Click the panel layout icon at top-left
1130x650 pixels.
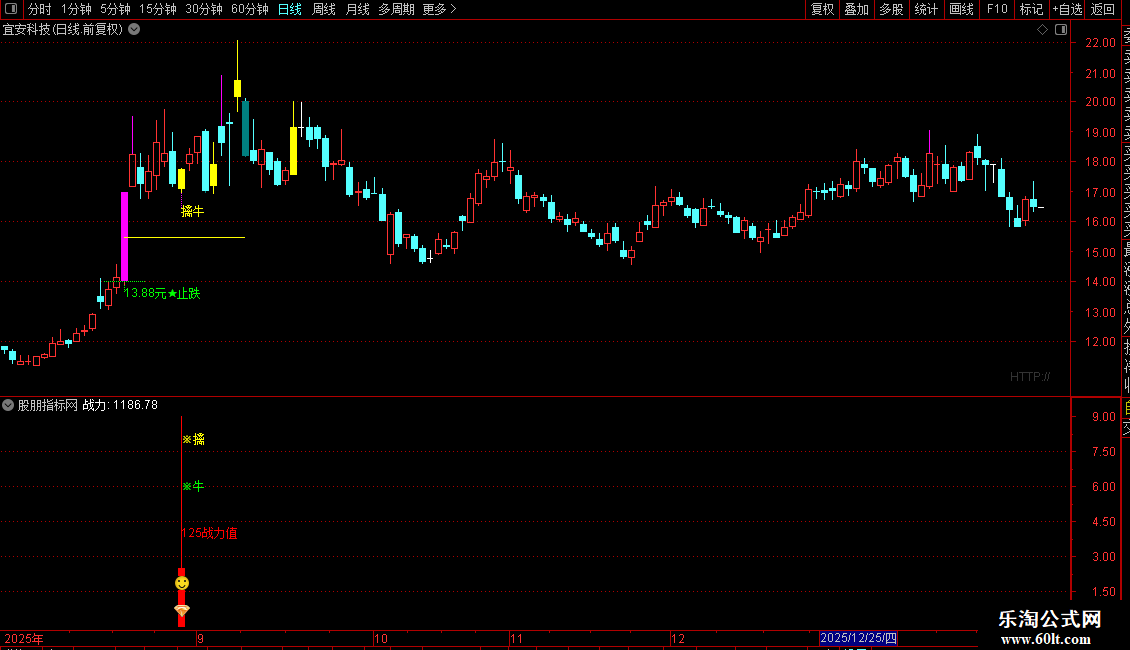click(x=11, y=9)
